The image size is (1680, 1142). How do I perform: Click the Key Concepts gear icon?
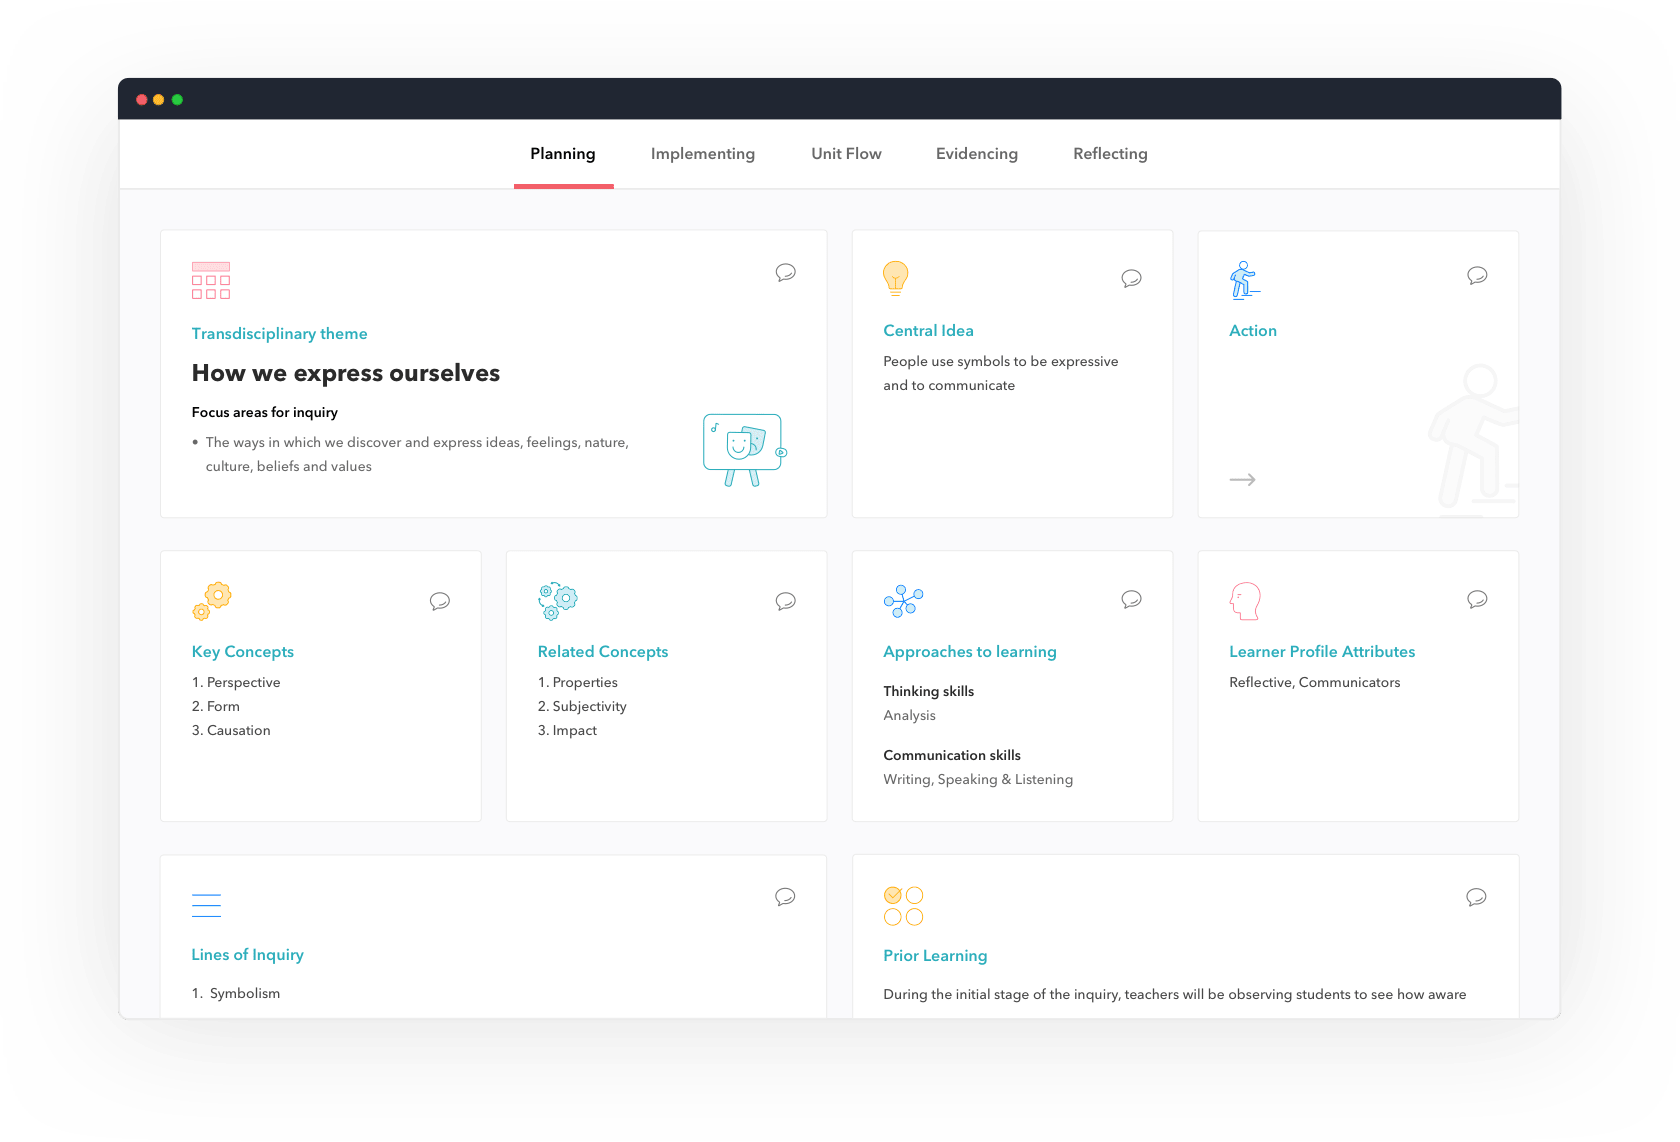(x=212, y=600)
